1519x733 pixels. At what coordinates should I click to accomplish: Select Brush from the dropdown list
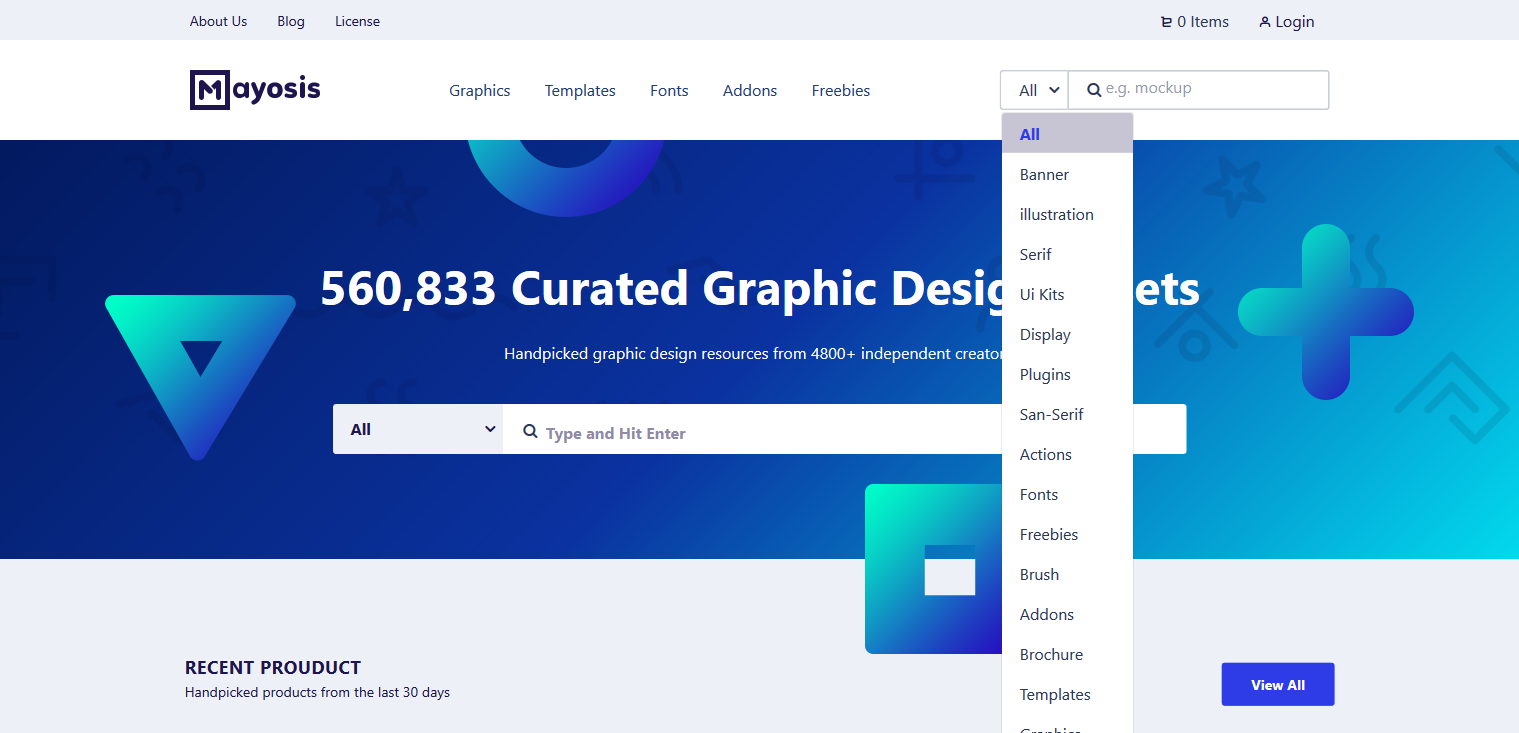(x=1067, y=574)
